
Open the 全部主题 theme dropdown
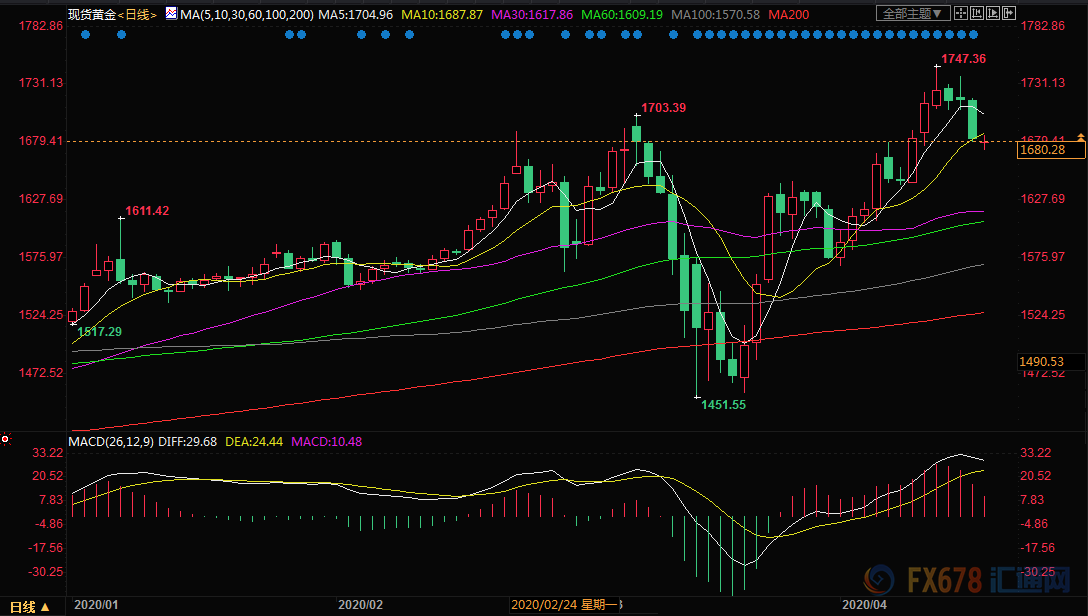907,14
